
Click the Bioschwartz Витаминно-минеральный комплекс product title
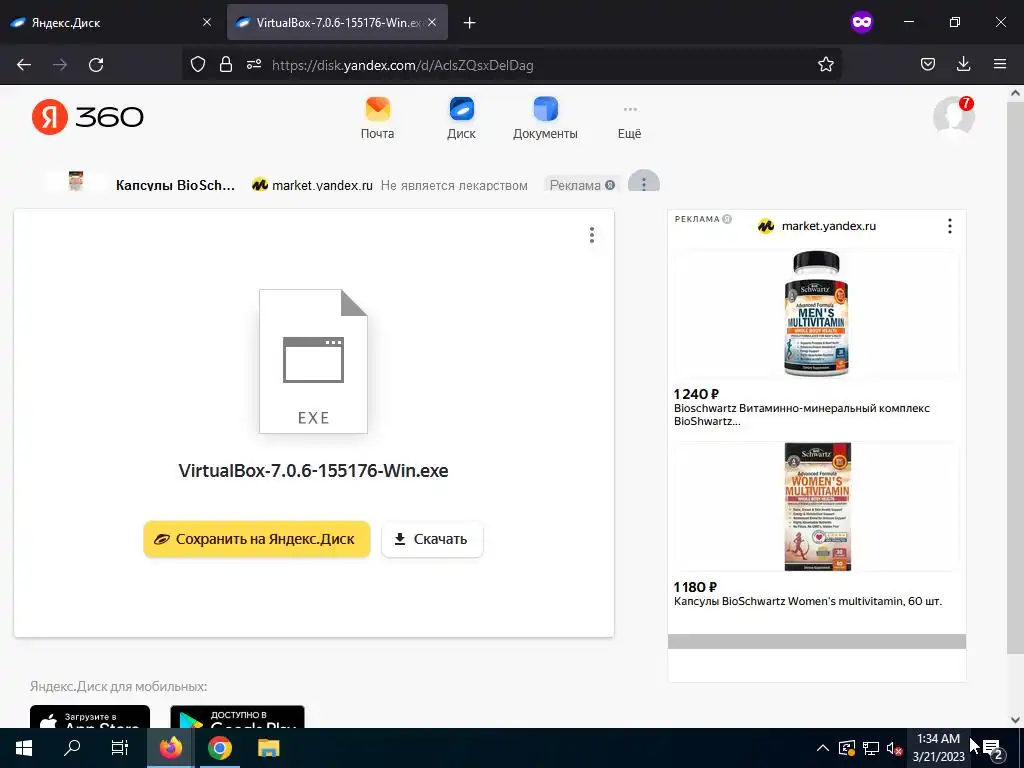coord(802,415)
